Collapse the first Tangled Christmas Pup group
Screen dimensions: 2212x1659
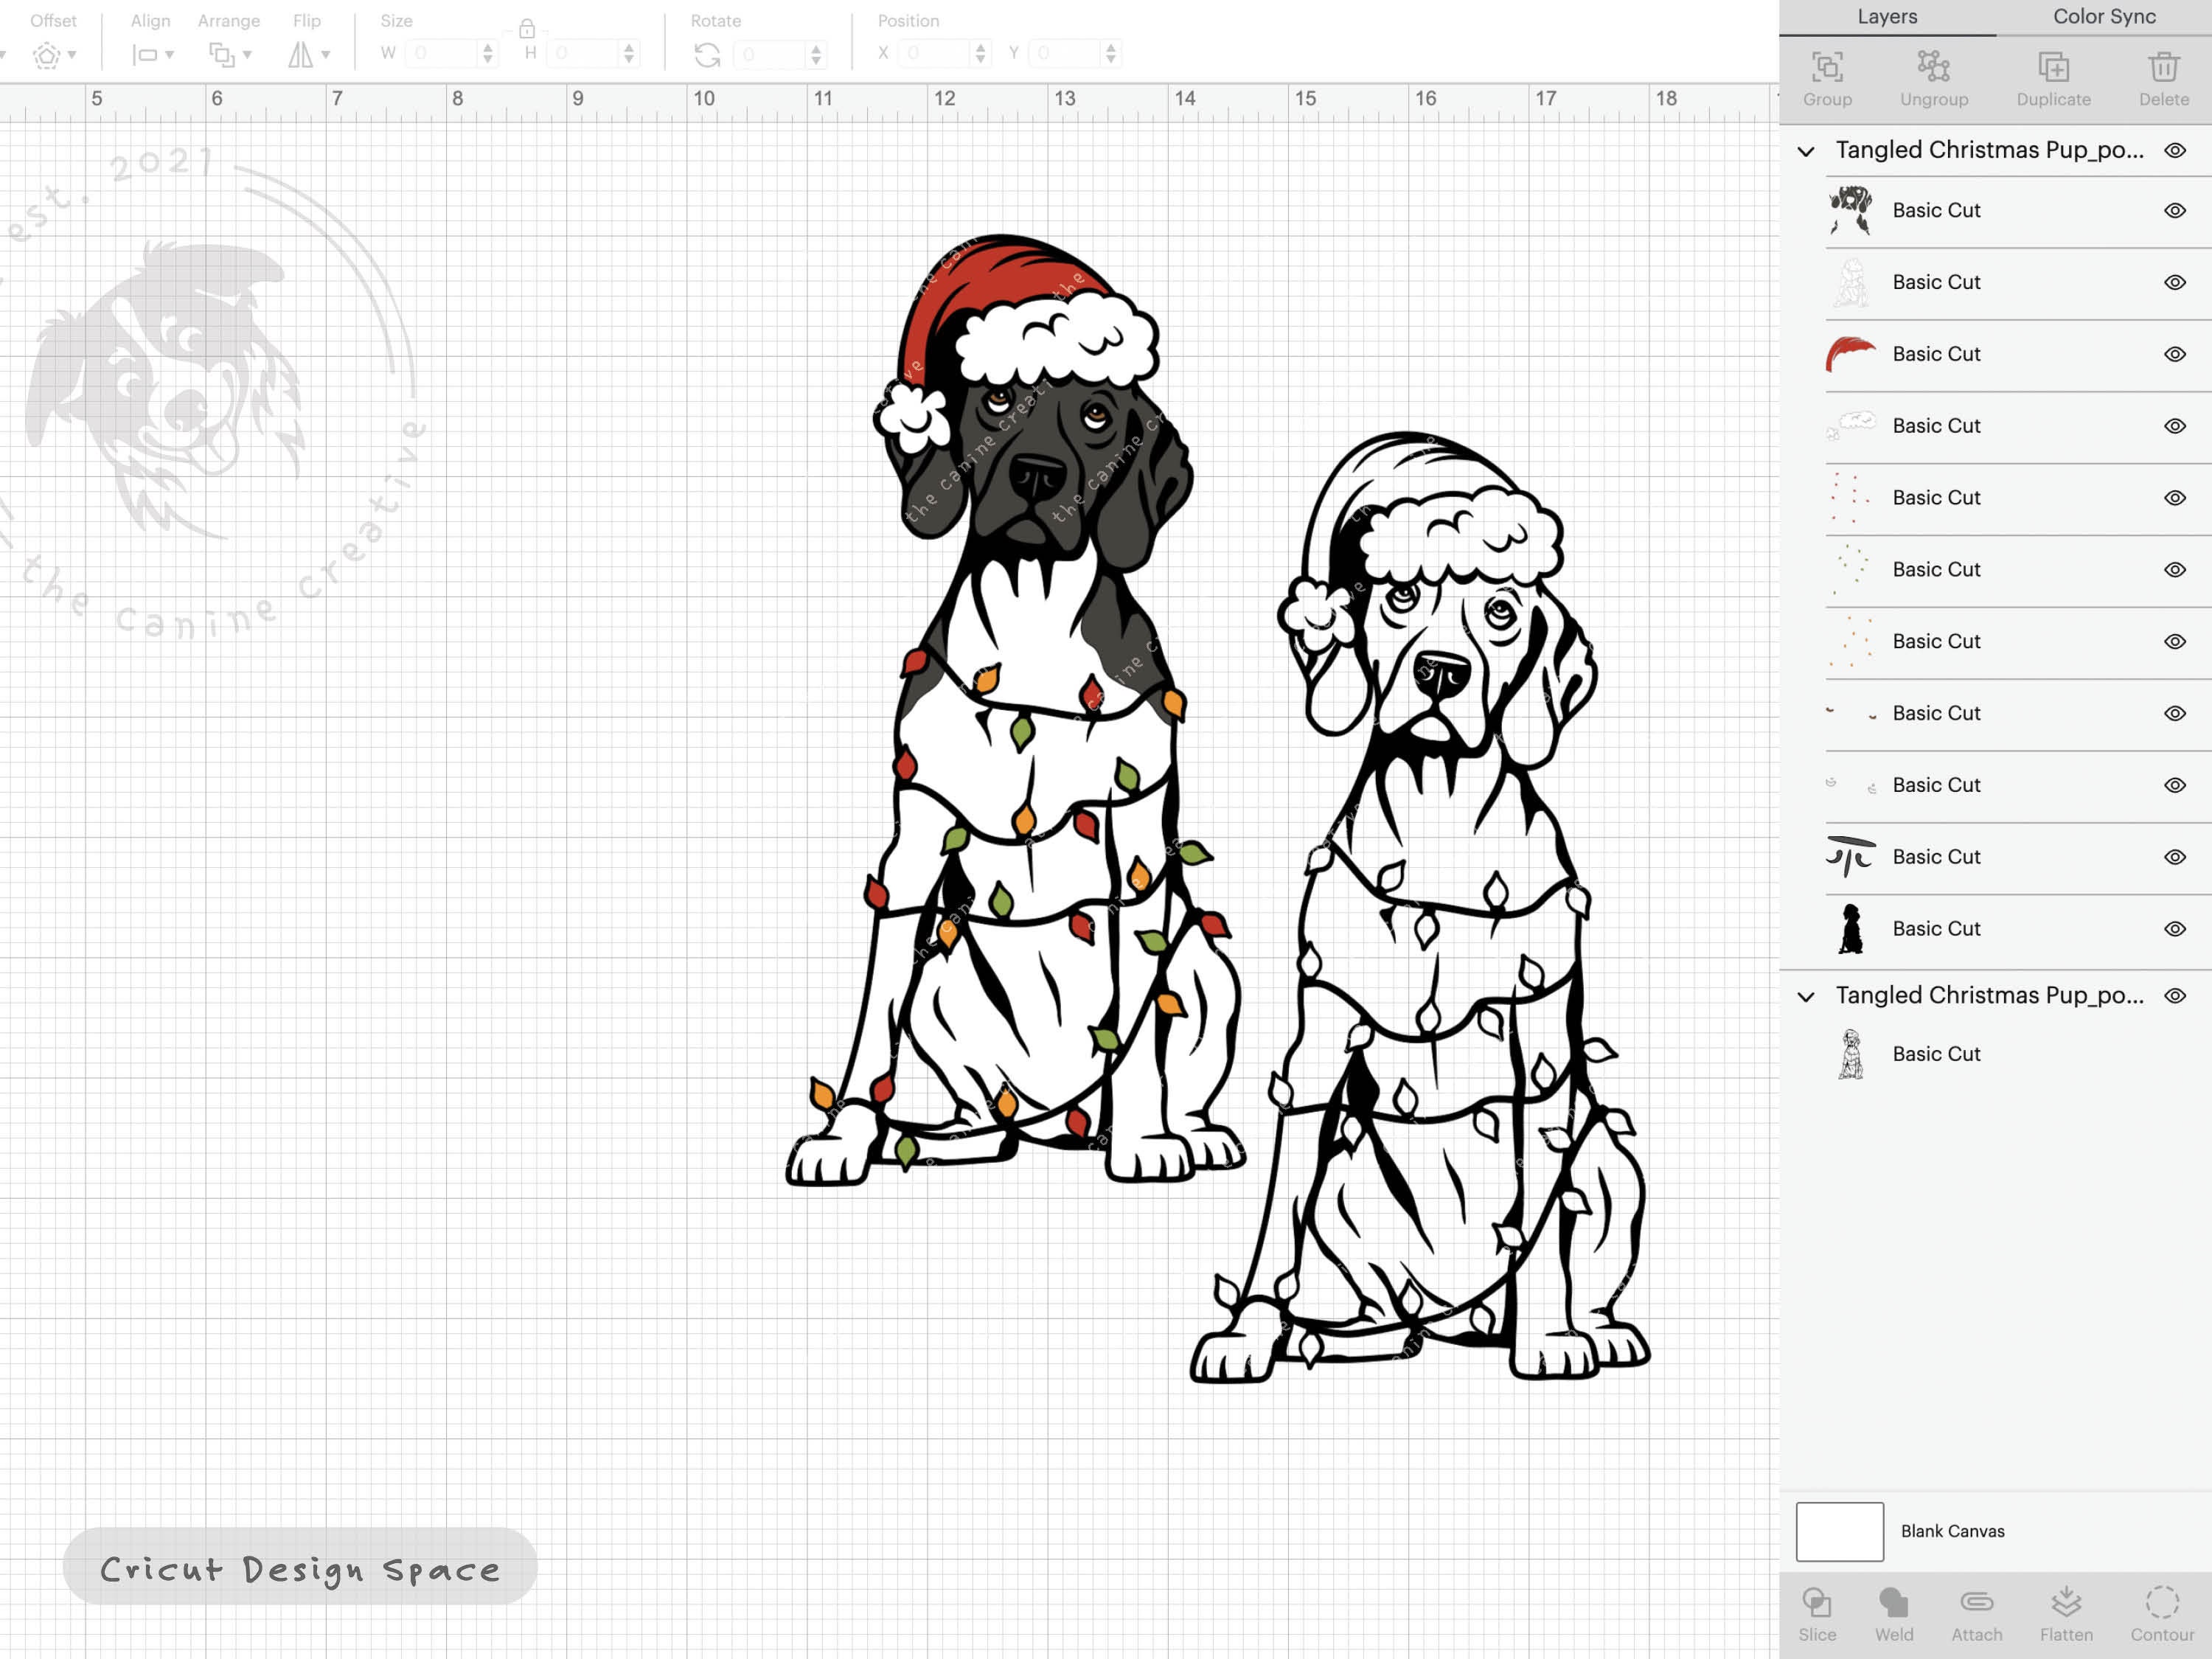[x=1806, y=150]
